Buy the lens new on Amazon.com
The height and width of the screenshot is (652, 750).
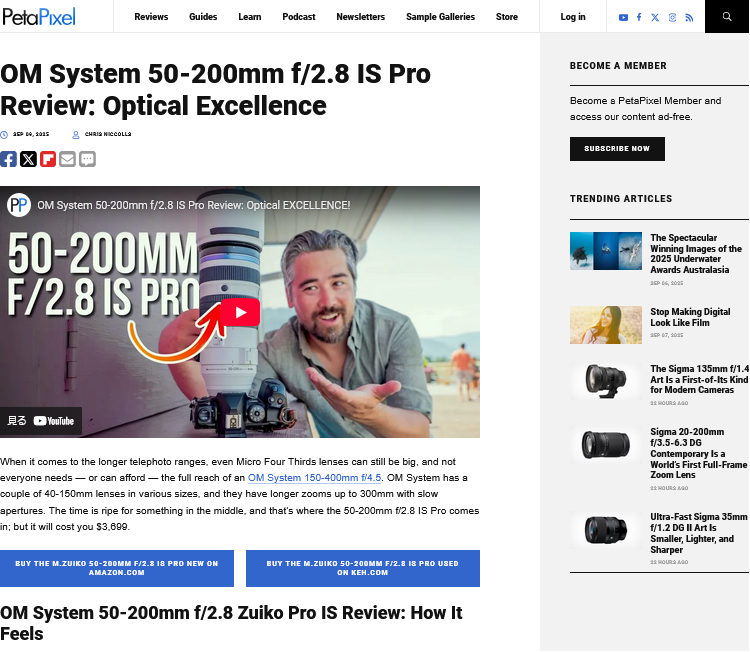click(117, 568)
